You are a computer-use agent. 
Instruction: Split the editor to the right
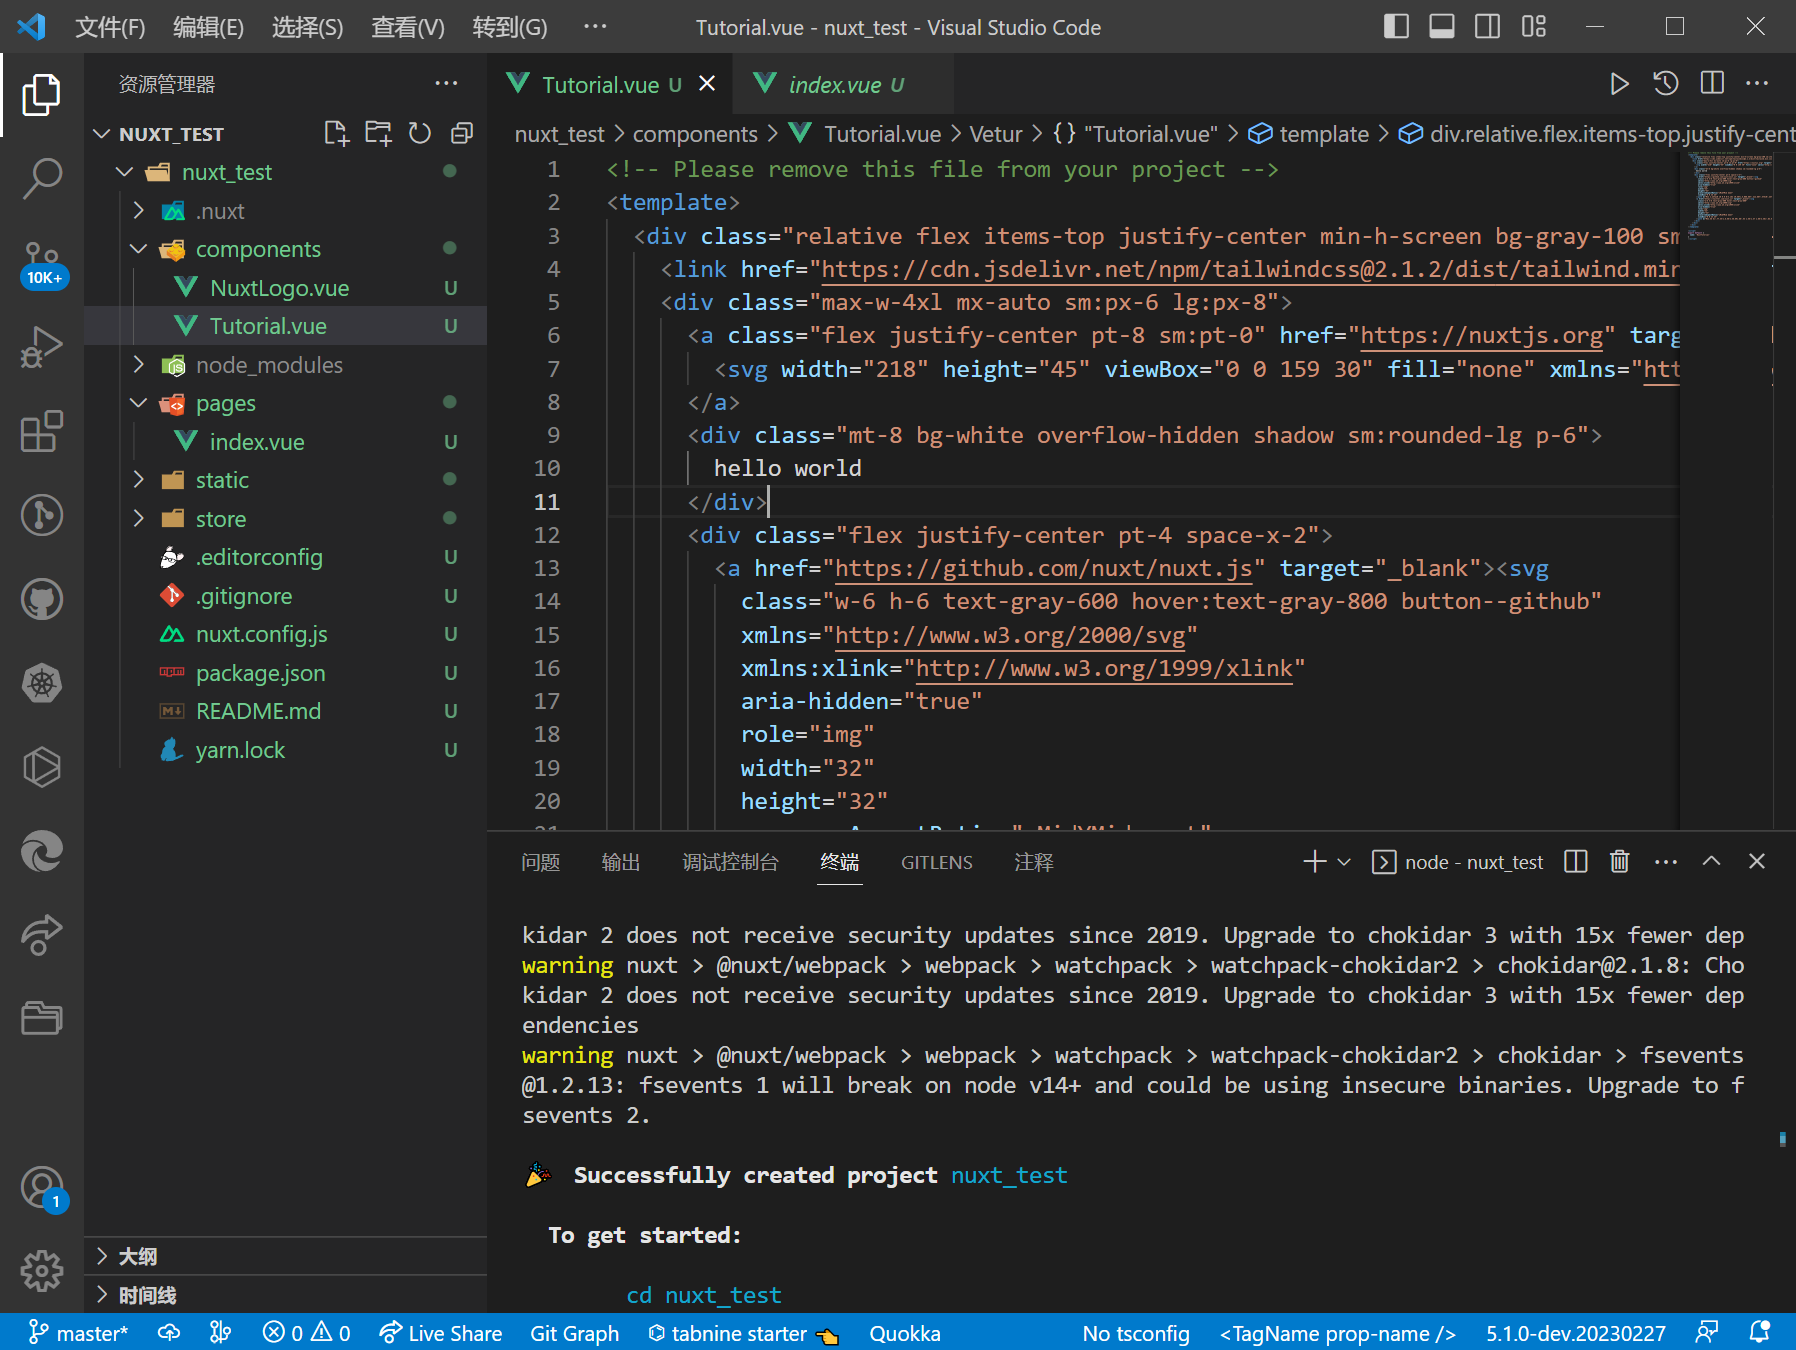1712,84
